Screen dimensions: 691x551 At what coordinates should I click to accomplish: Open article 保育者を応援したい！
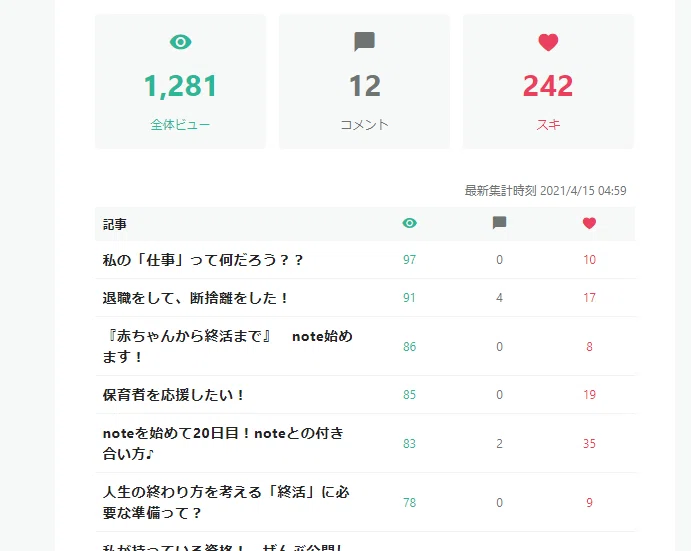point(173,395)
